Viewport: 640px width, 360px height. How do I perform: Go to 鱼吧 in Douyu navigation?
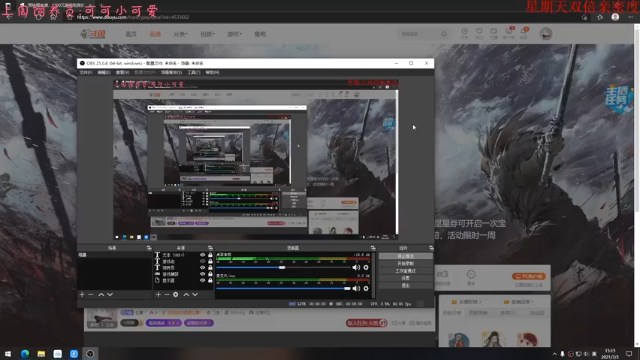pyautogui.click(x=260, y=34)
